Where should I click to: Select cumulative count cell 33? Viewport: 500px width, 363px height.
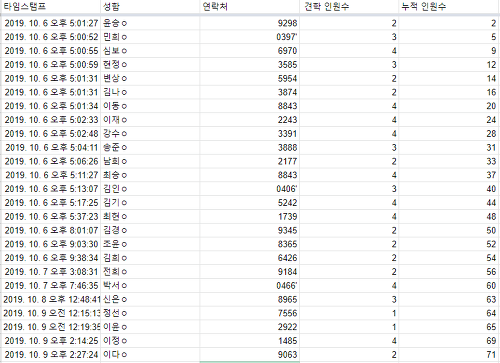449,161
